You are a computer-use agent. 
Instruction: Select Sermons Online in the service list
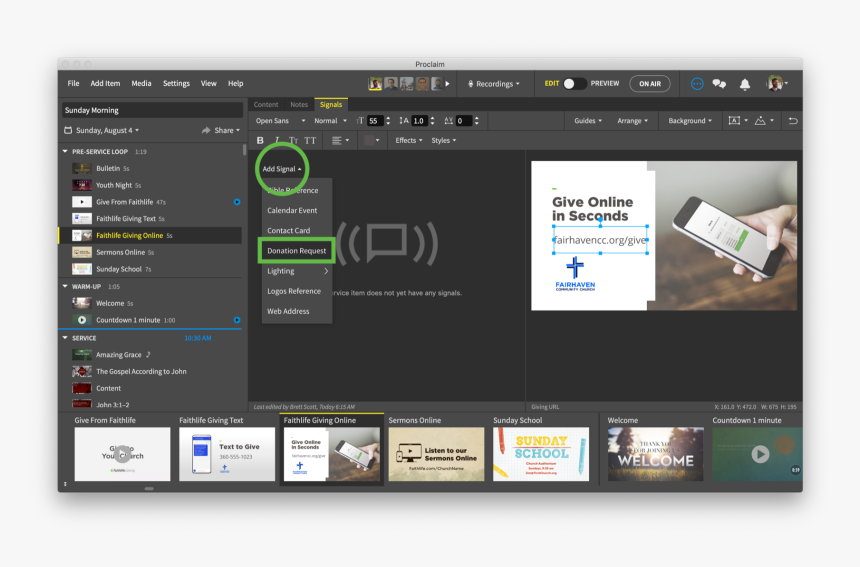tap(150, 252)
